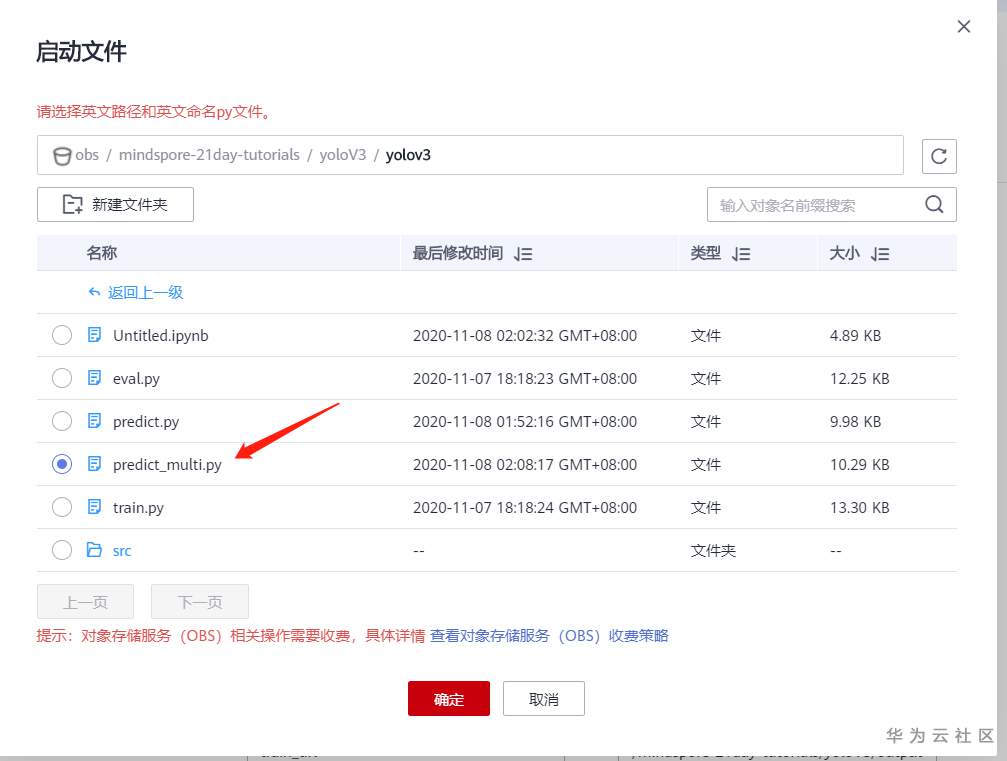Click file name train.py
The image size is (1007, 761).
tap(138, 508)
